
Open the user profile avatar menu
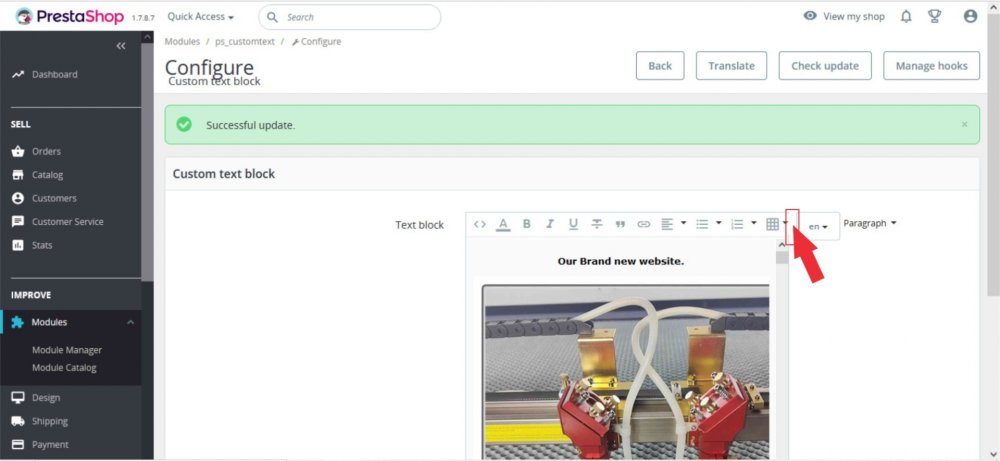pos(970,17)
